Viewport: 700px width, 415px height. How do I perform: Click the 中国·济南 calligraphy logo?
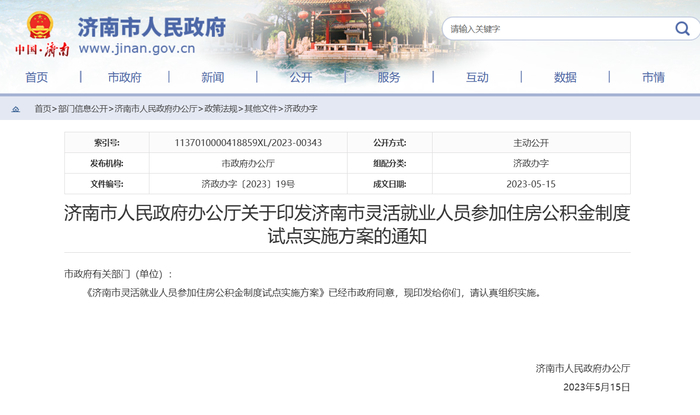[42, 49]
